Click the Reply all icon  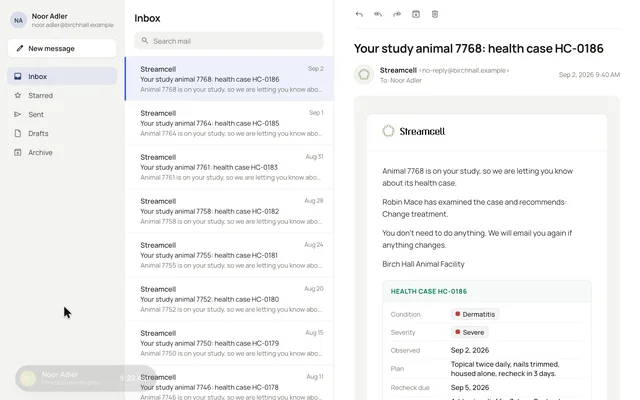(x=378, y=14)
